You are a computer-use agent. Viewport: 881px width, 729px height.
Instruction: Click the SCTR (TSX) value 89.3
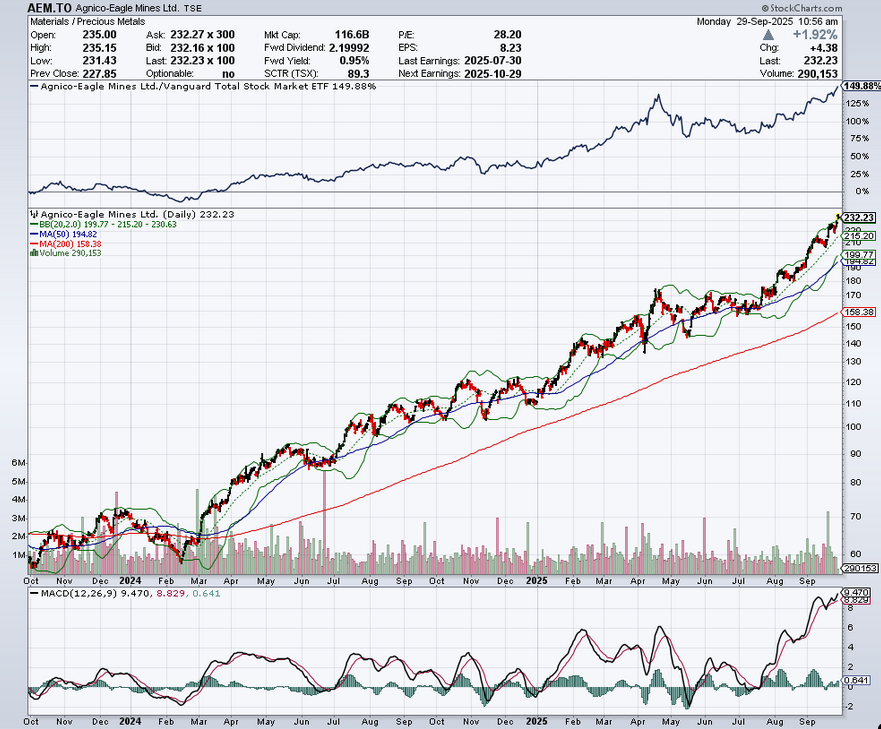pyautogui.click(x=358, y=74)
